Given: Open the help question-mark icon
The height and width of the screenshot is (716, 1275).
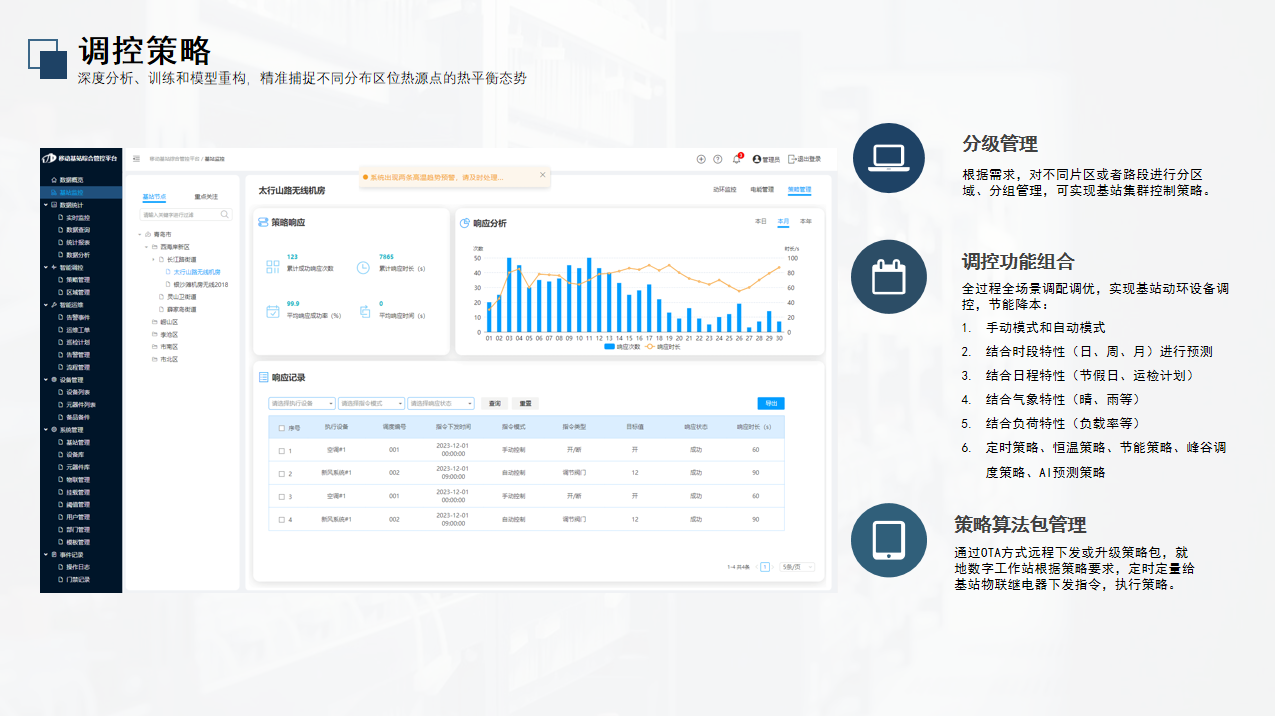Looking at the screenshot, I should tap(717, 159).
